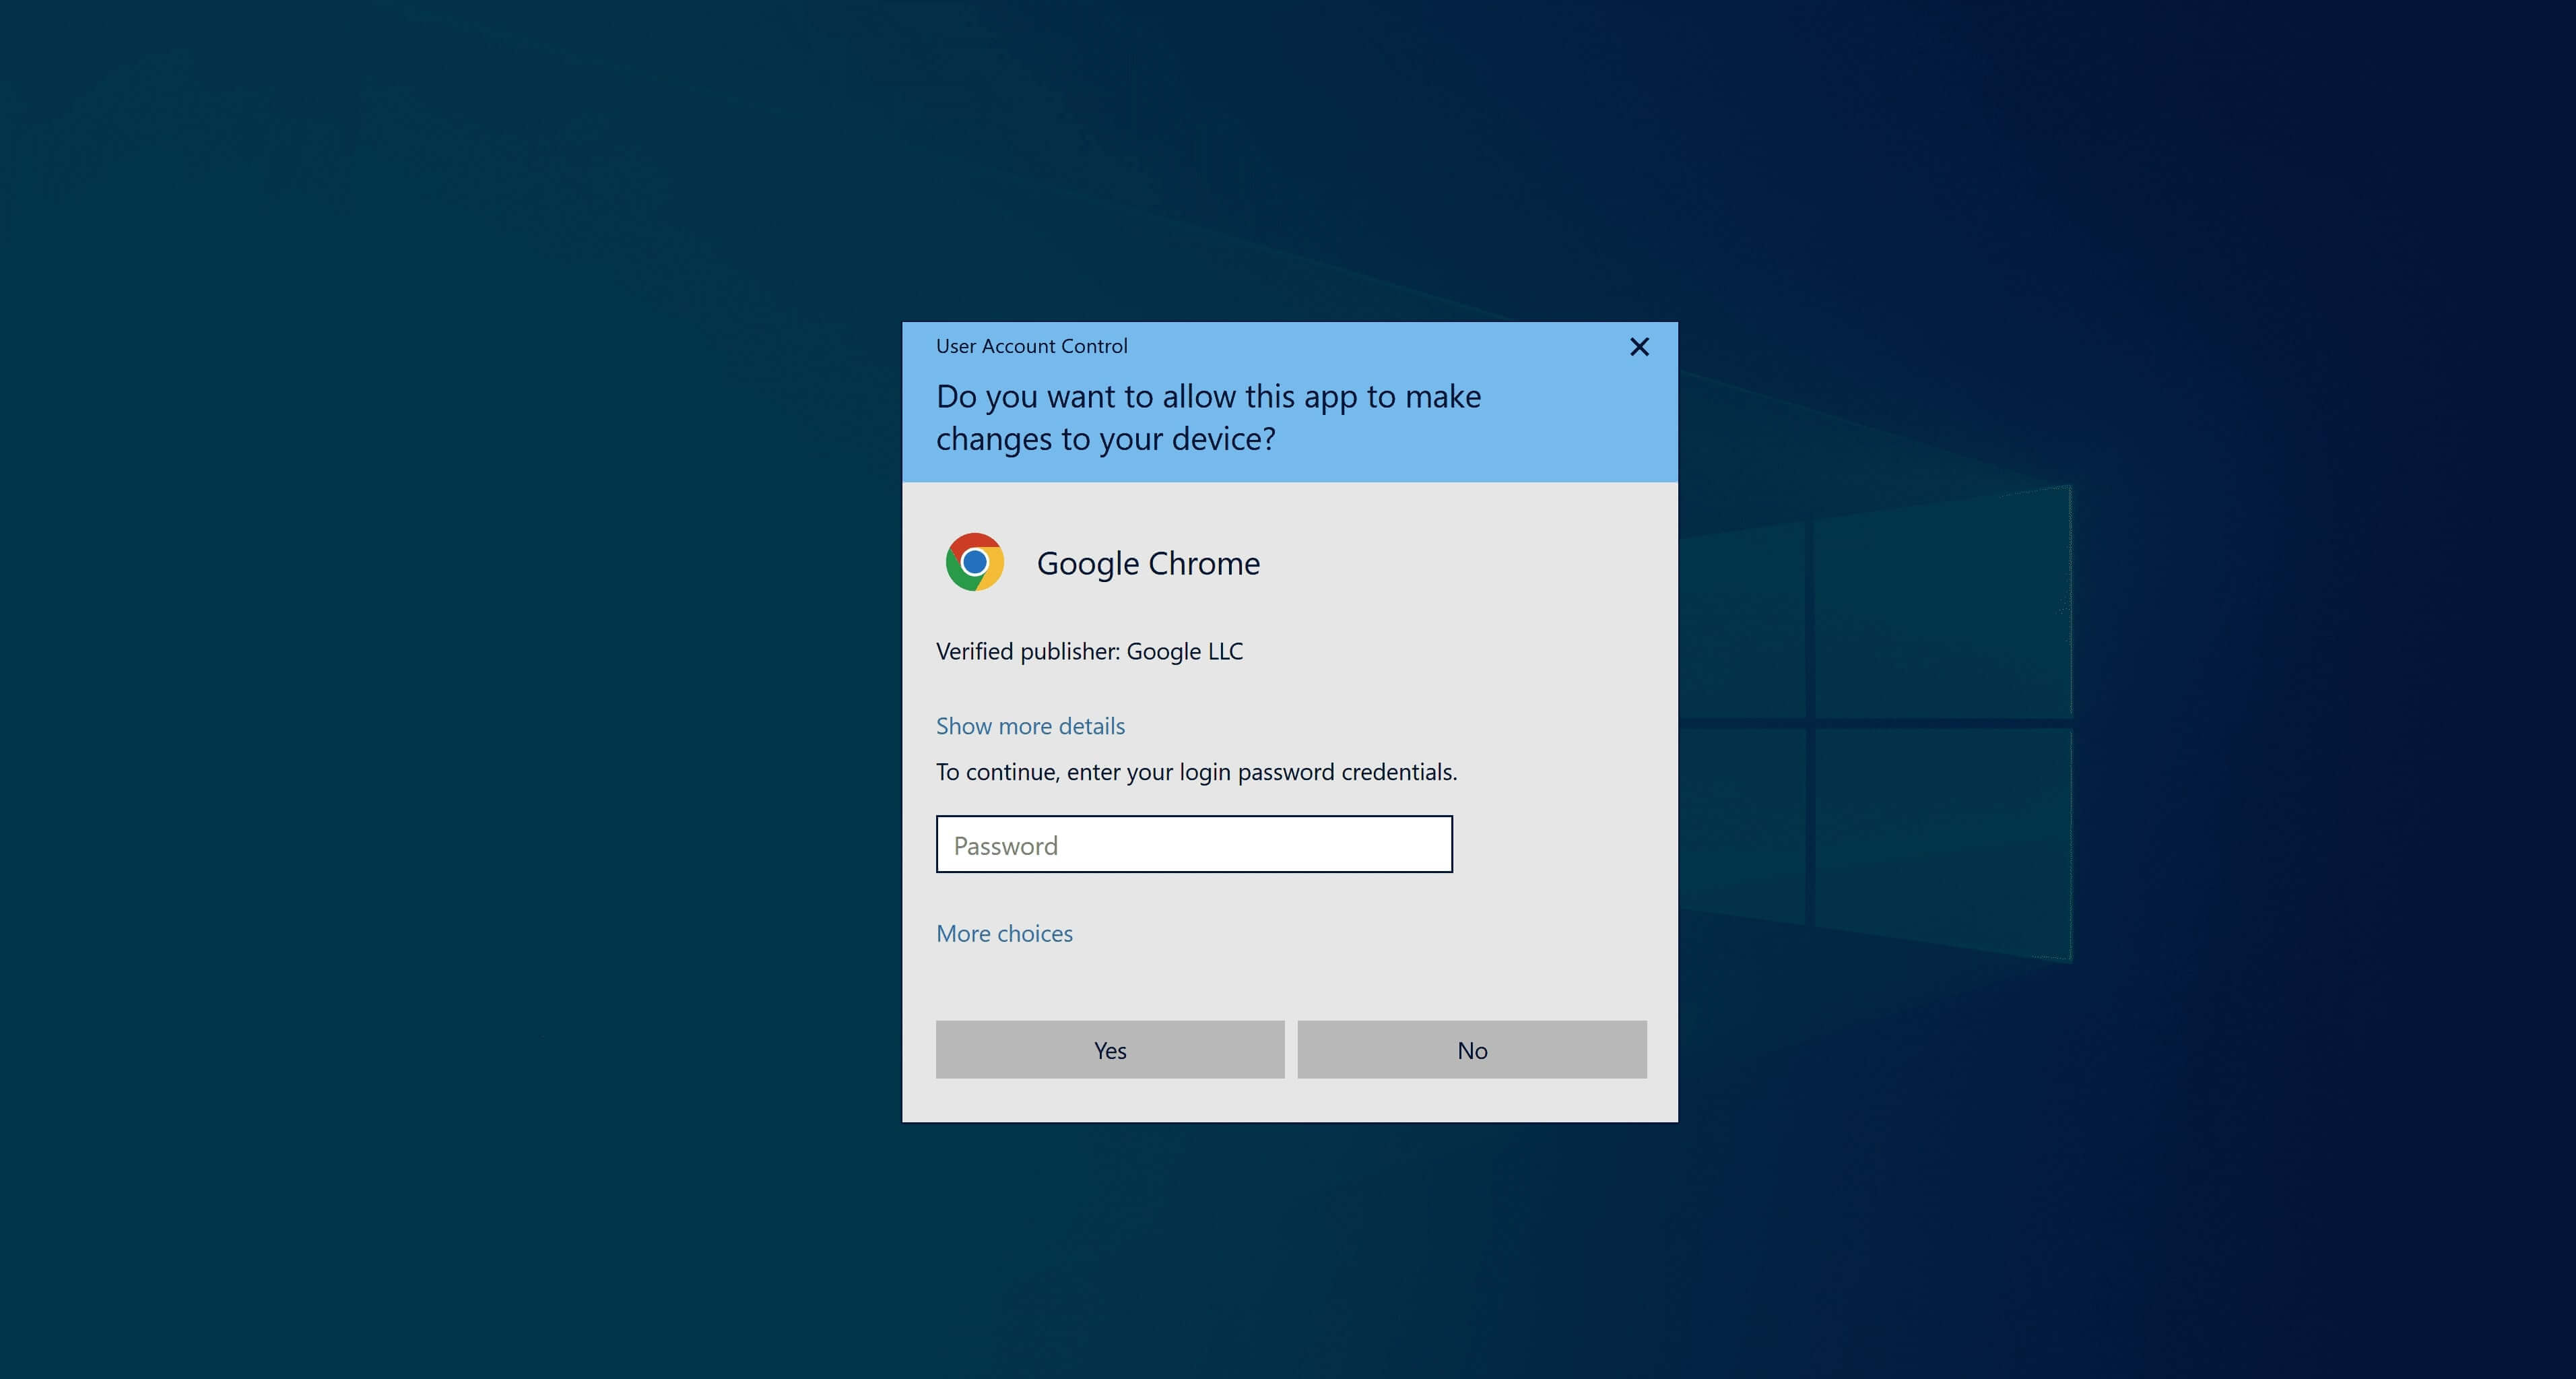Image resolution: width=2576 pixels, height=1379 pixels.
Task: Click the Verified publisher: Google LLC text
Action: click(1089, 651)
